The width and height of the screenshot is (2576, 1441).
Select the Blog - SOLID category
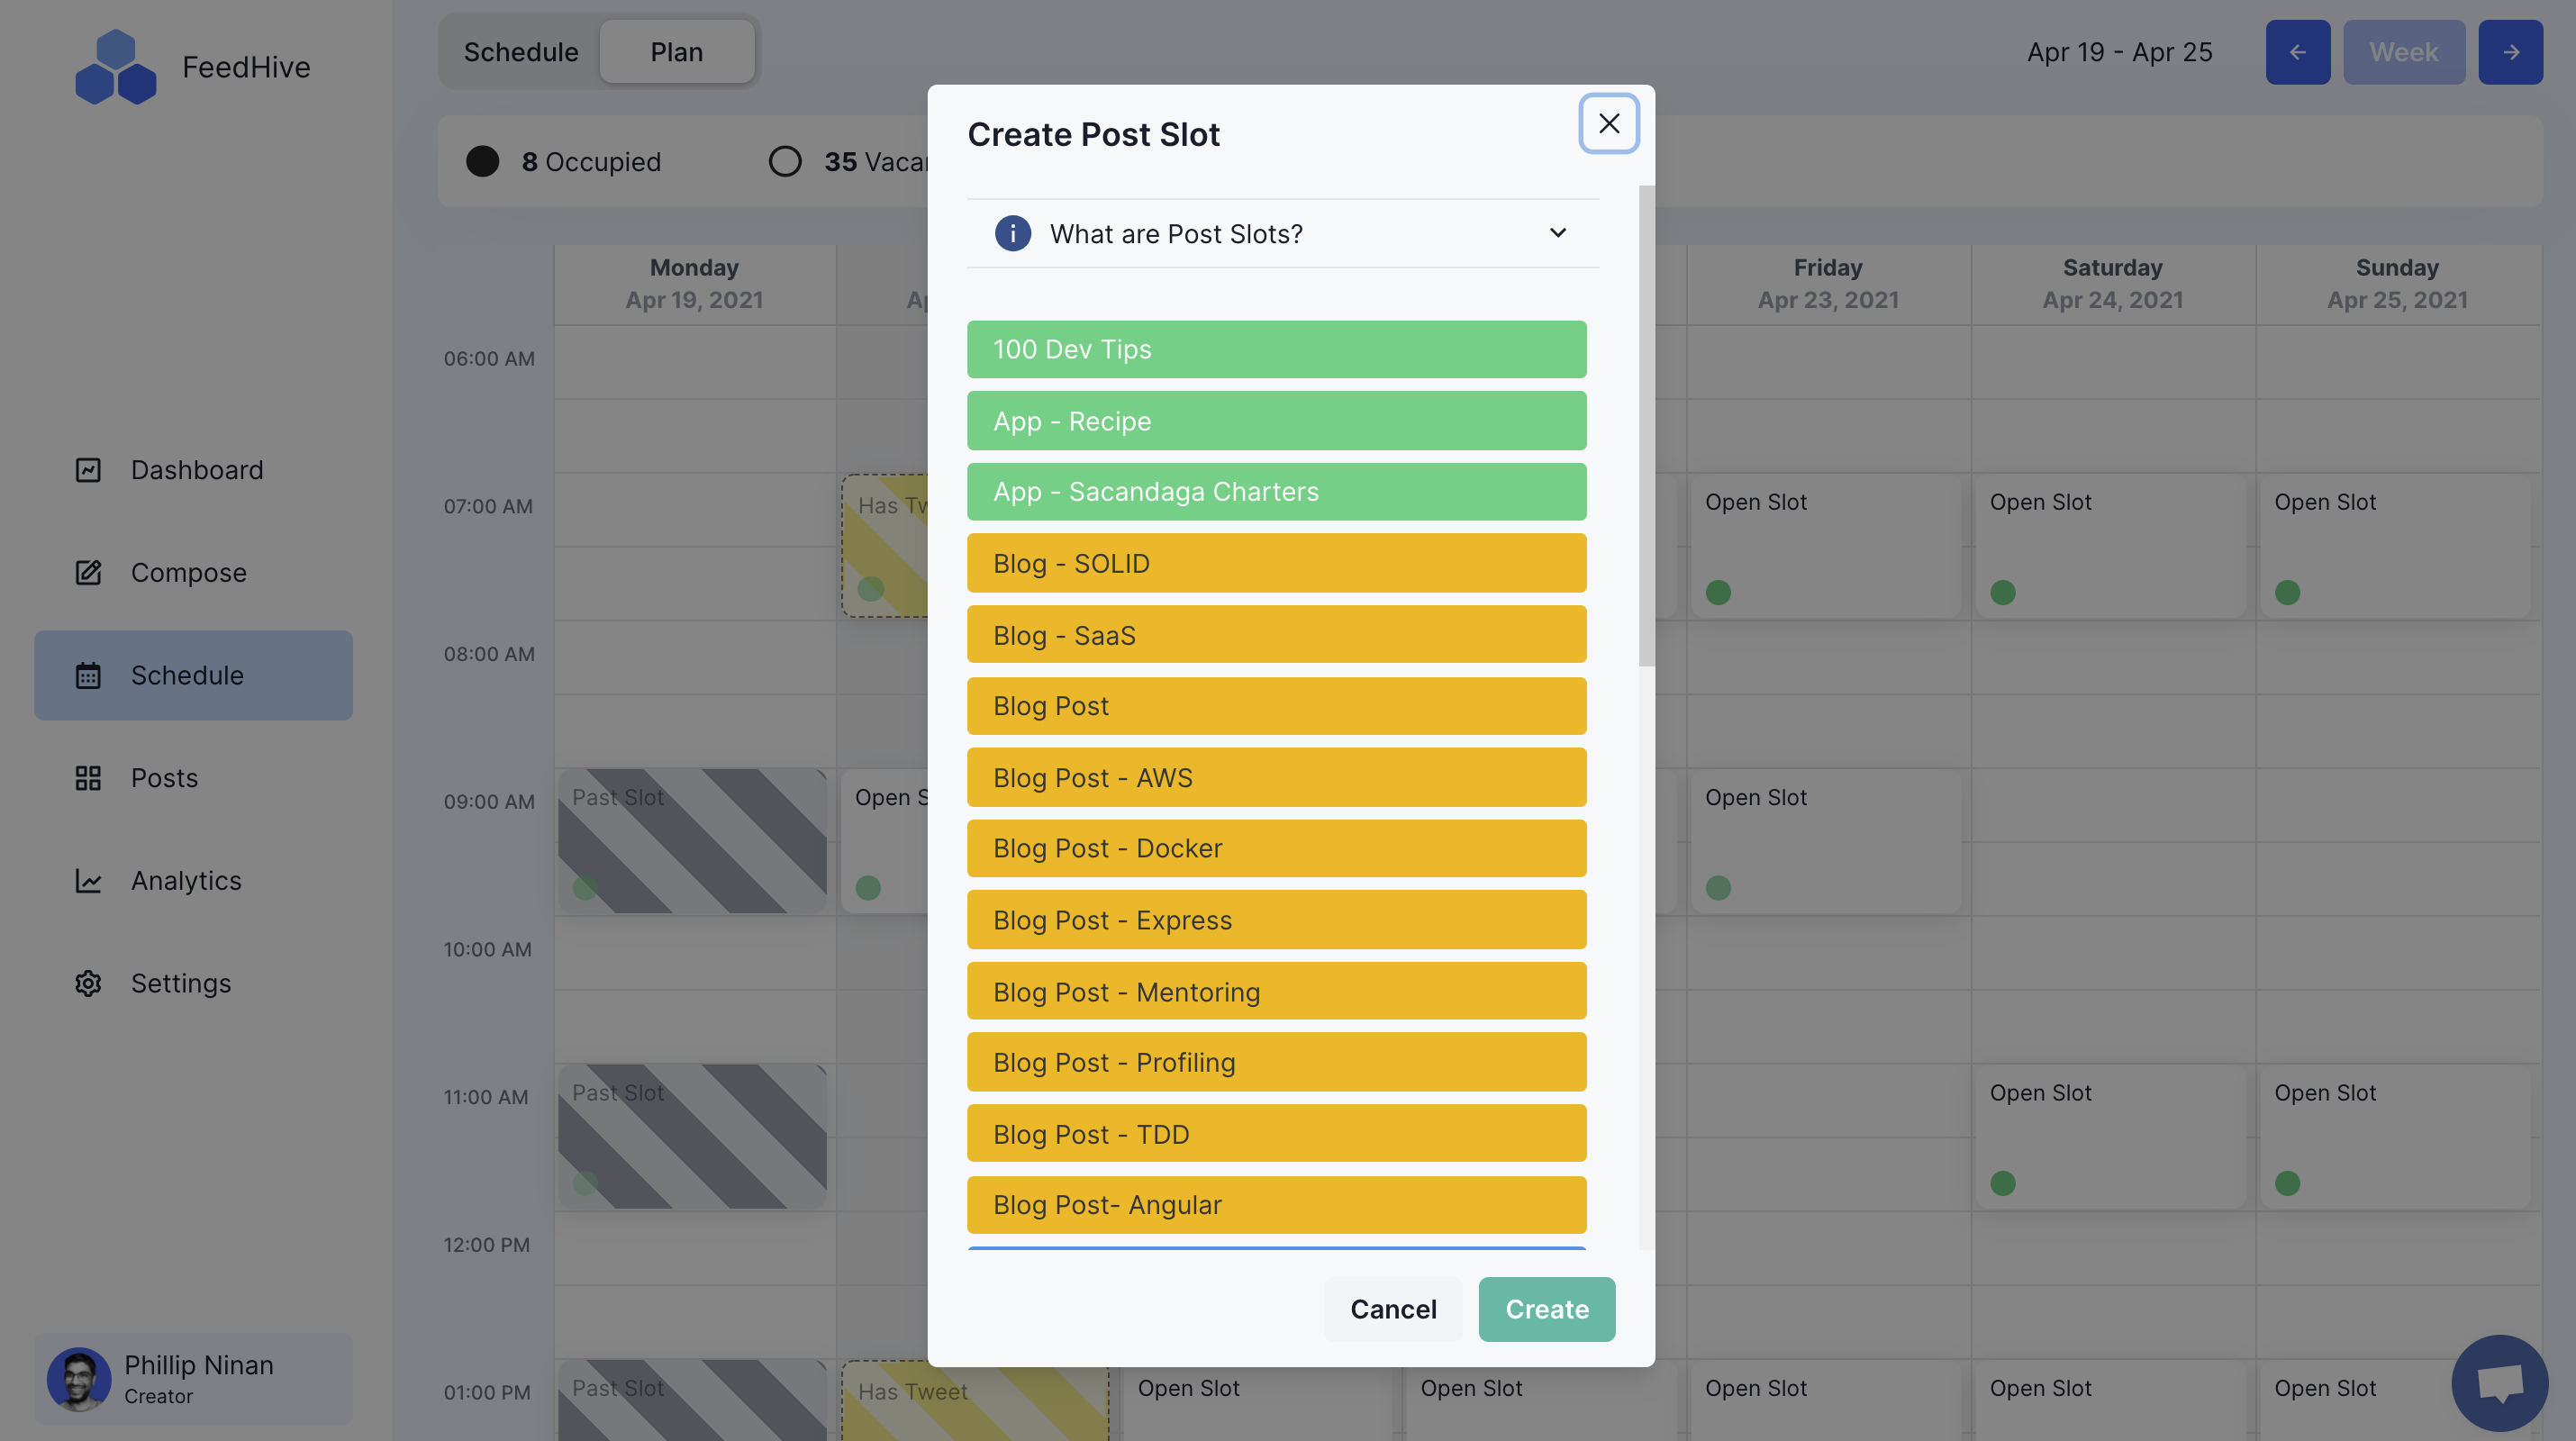pos(1276,563)
